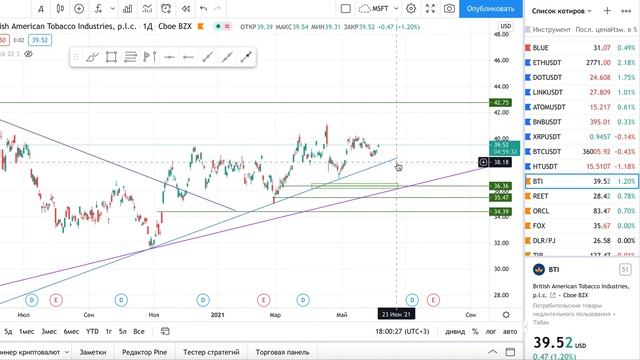The height and width of the screenshot is (360, 640).
Task: Toggle the дивид adjustment option
Action: 455,331
